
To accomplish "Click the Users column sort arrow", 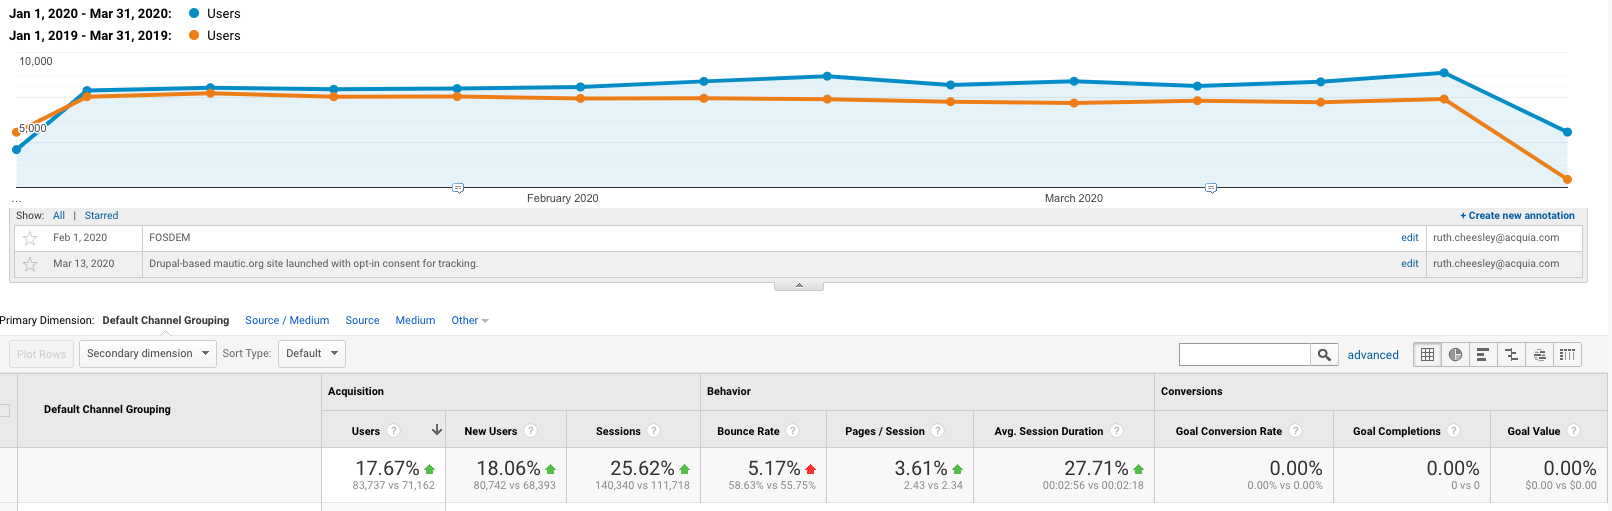I will (x=437, y=430).
